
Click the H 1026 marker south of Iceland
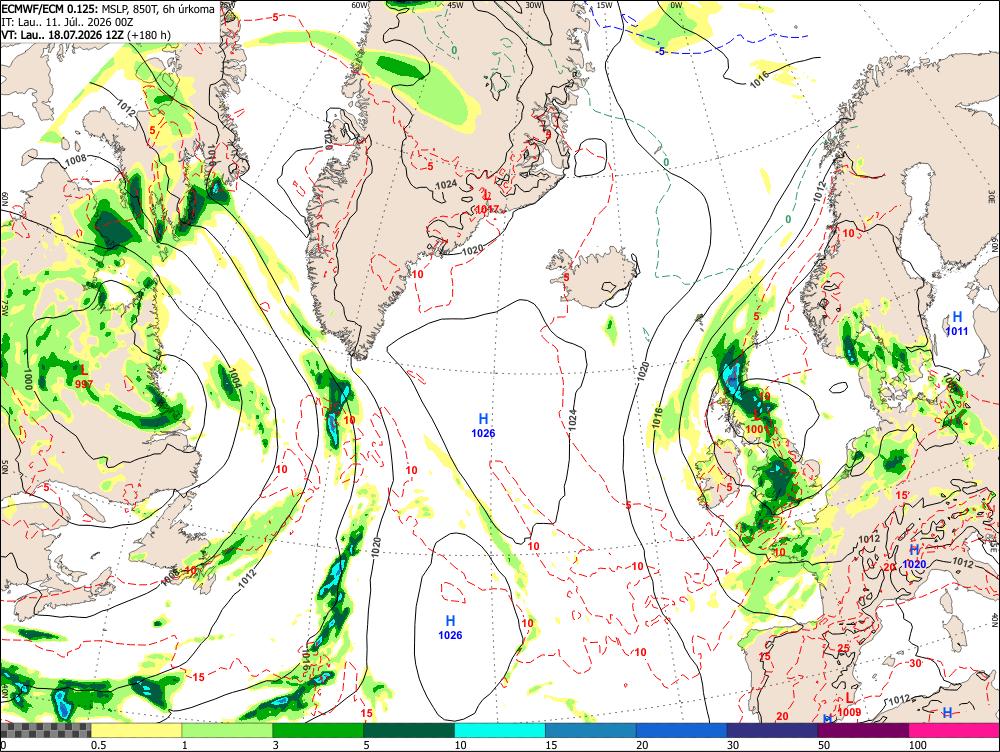(483, 425)
